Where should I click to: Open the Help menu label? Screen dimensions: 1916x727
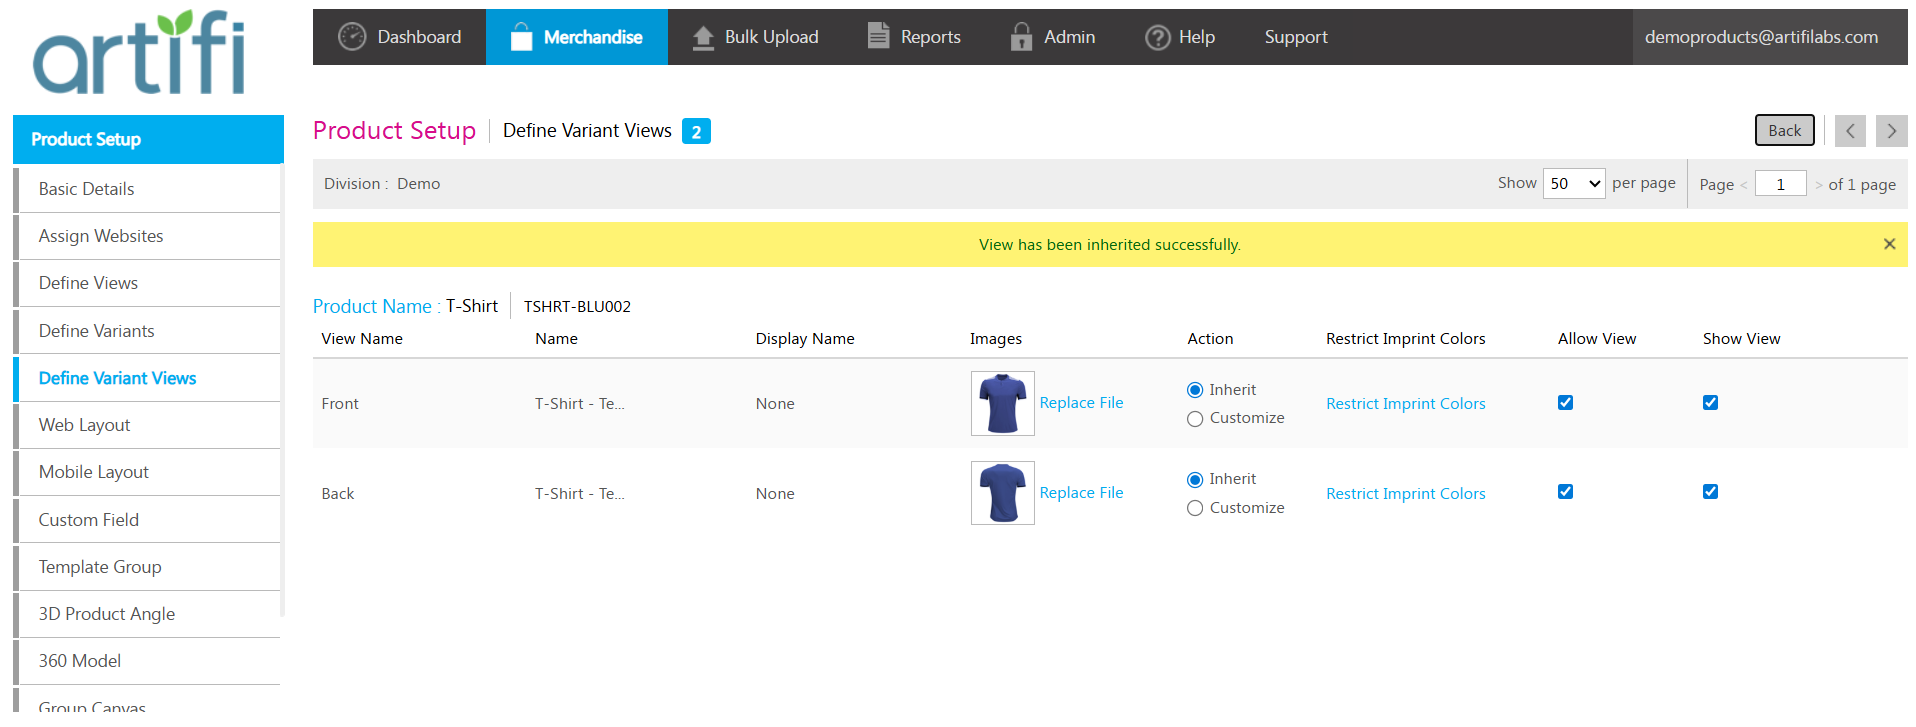1196,37
